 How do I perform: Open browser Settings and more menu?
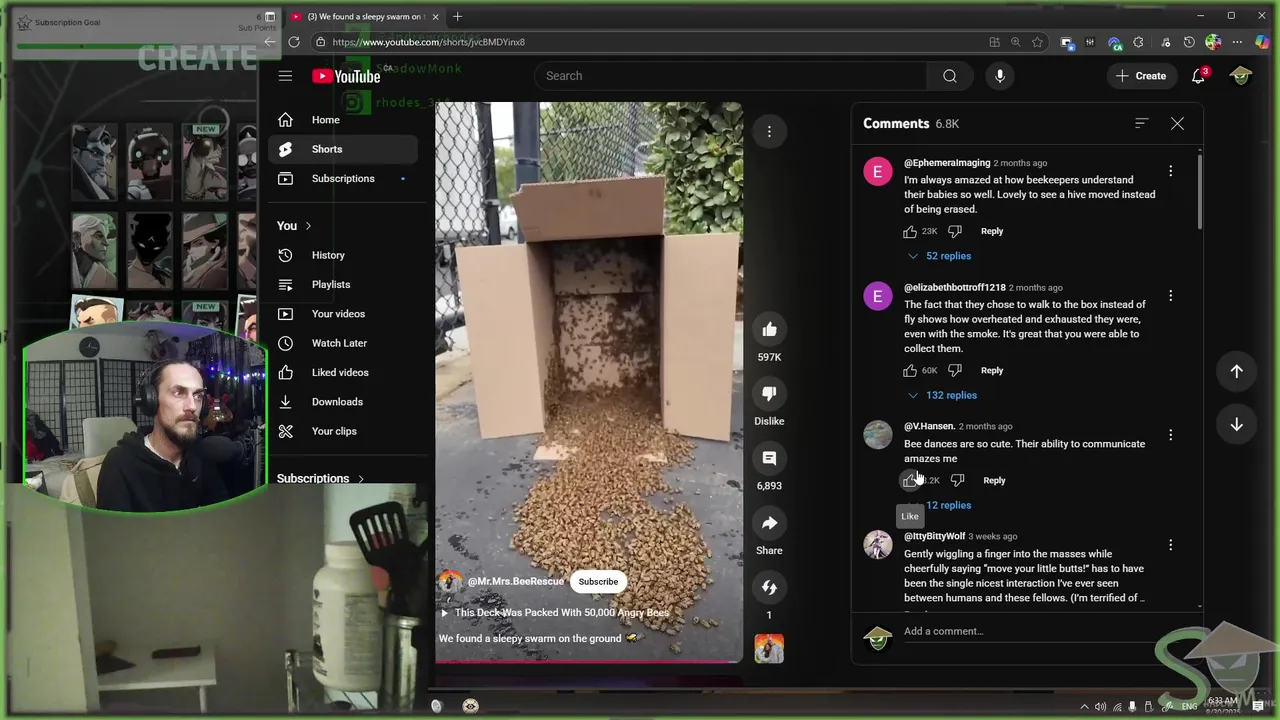(1237, 42)
